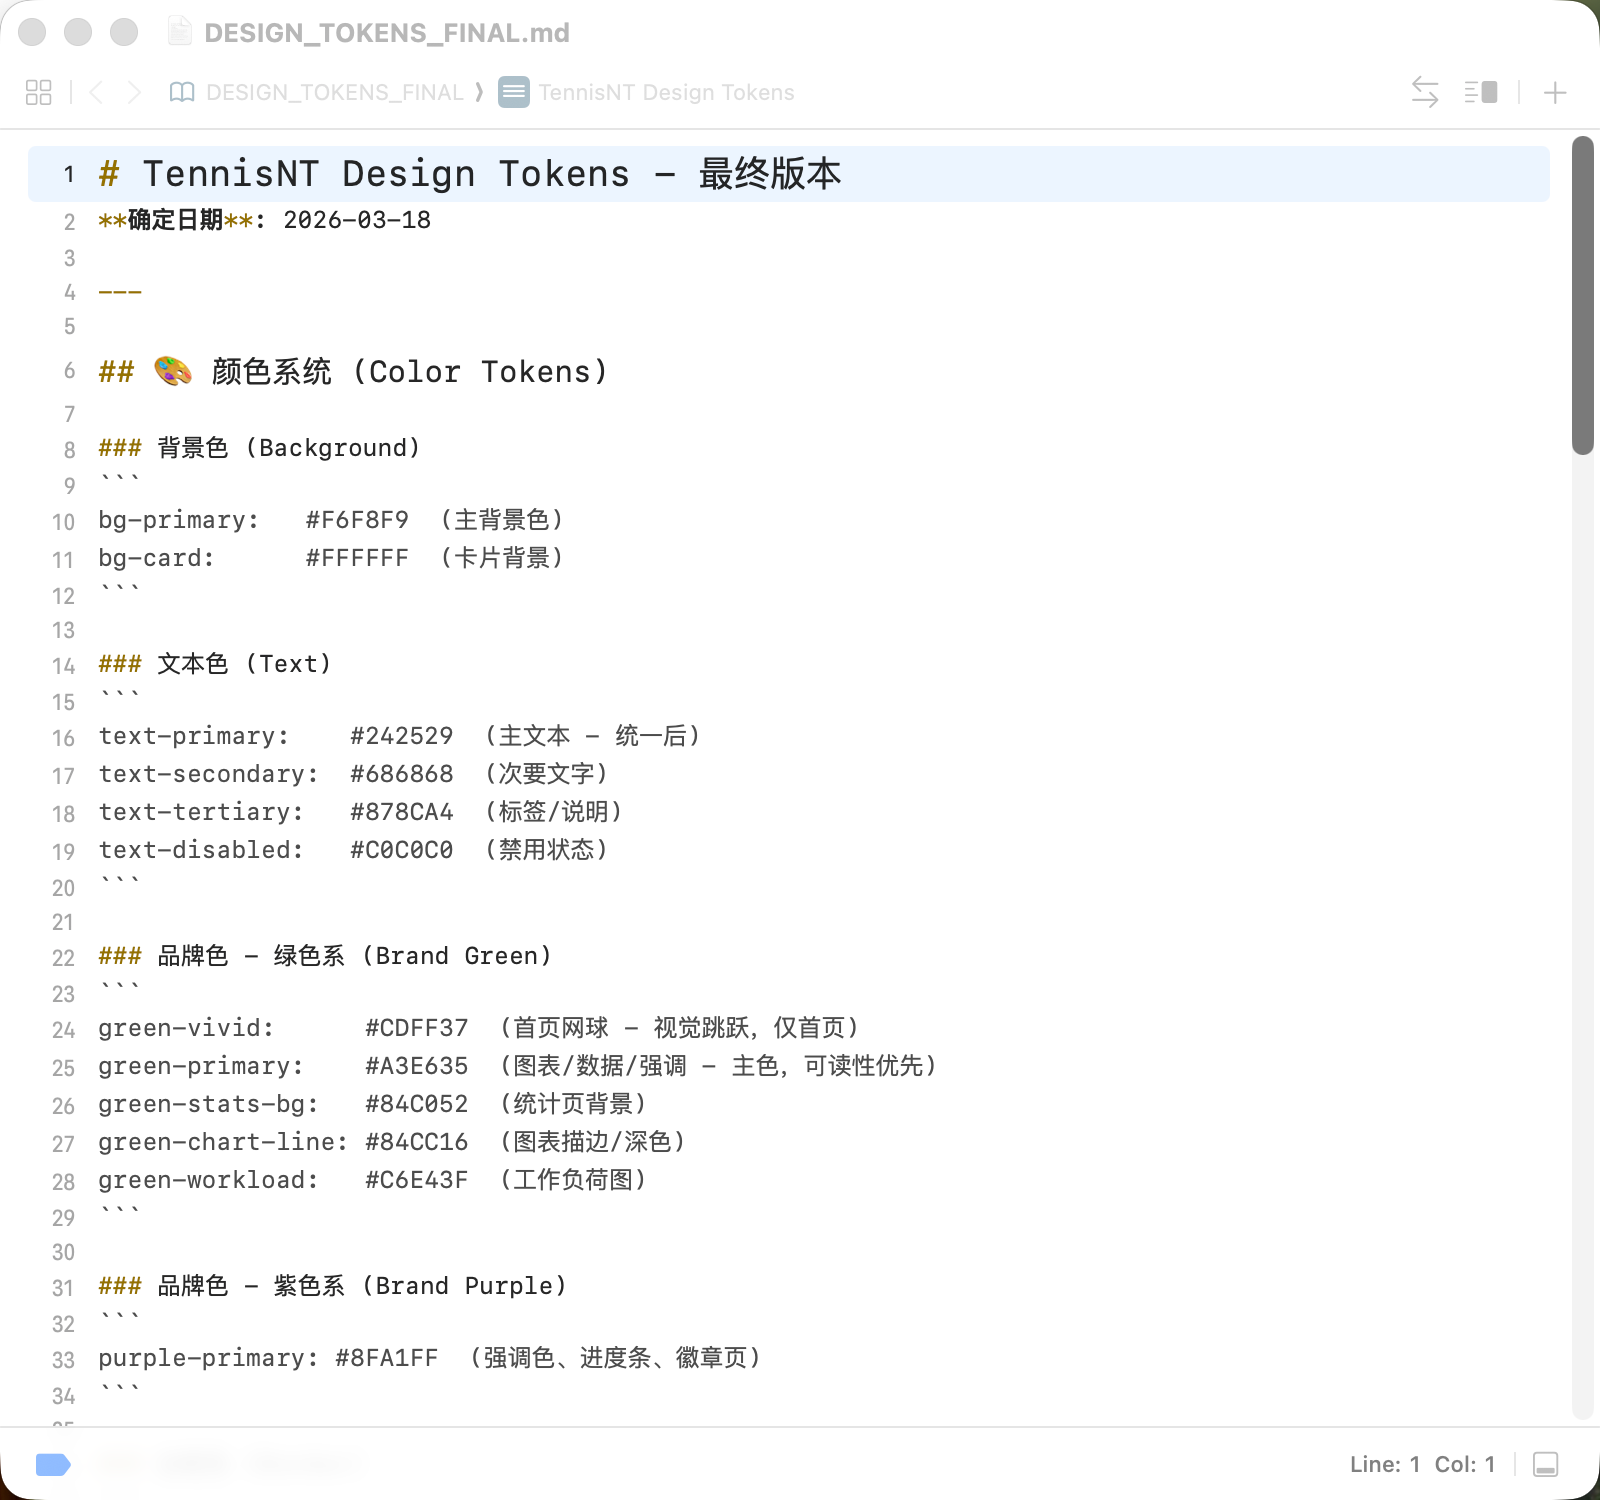Click the heading 'TennisNT Design Tokens – 最终版本'

491,174
